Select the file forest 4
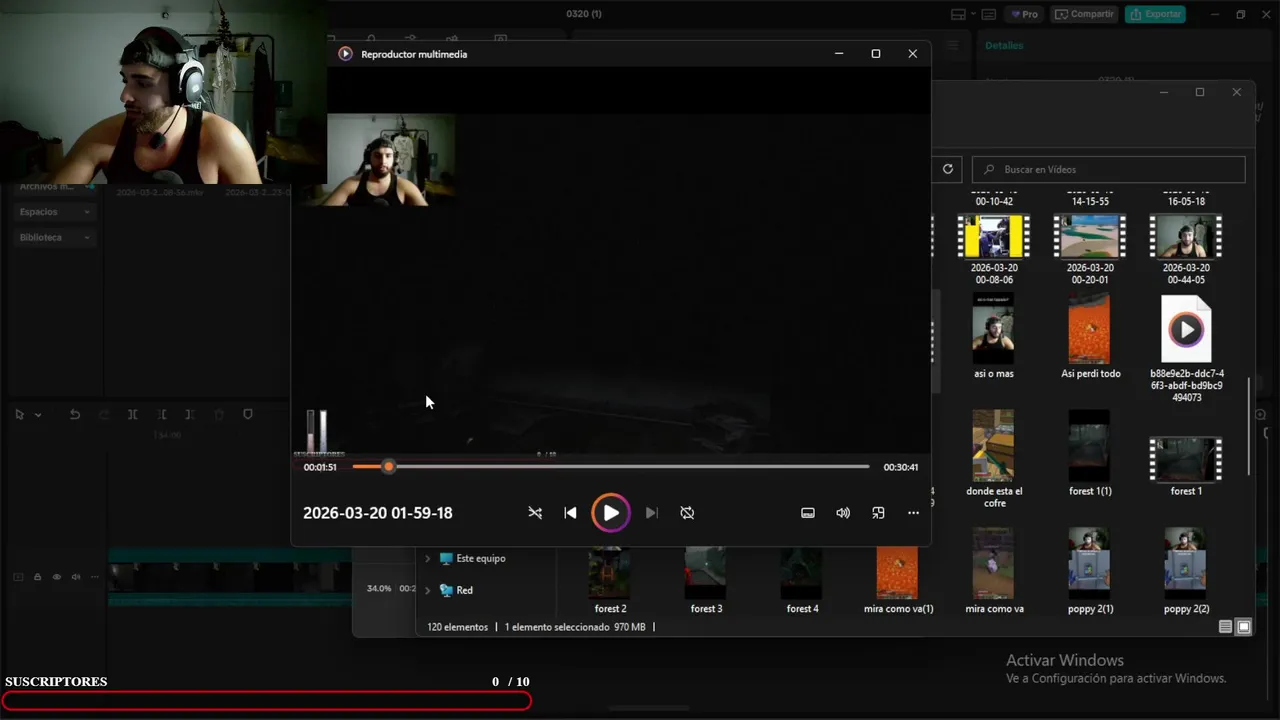1280x720 pixels. 802,581
